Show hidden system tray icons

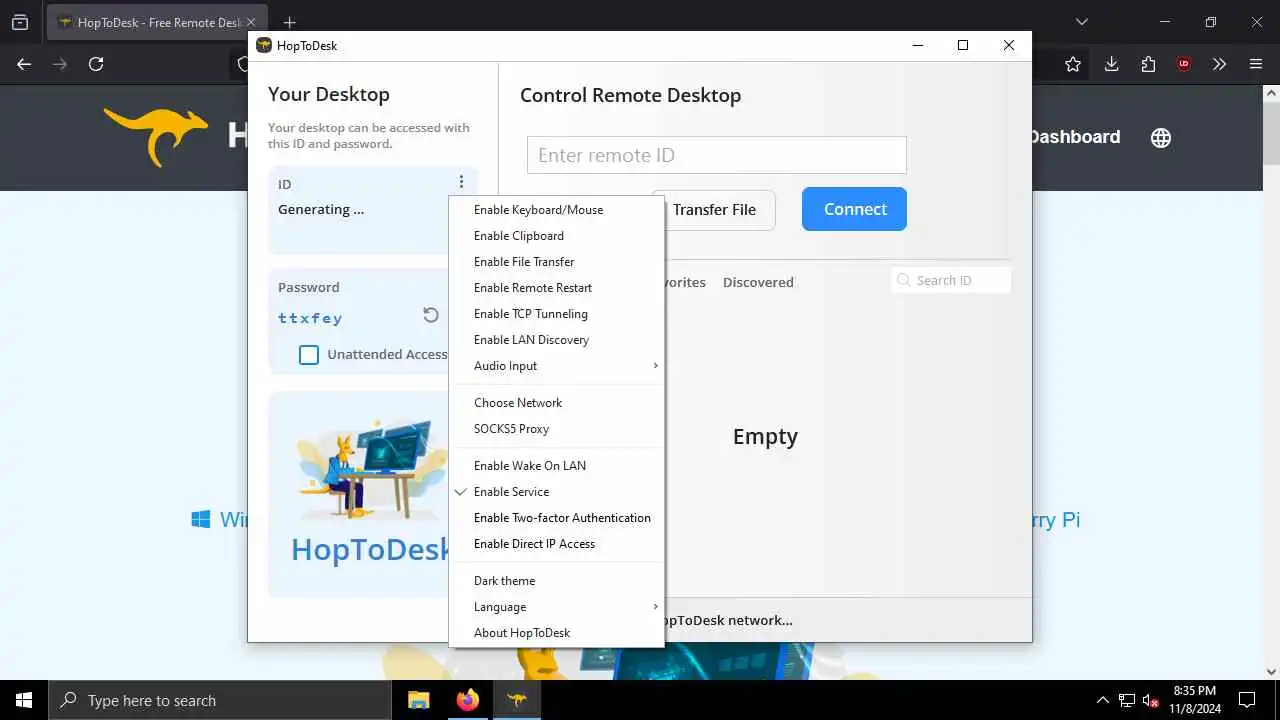click(x=1103, y=700)
